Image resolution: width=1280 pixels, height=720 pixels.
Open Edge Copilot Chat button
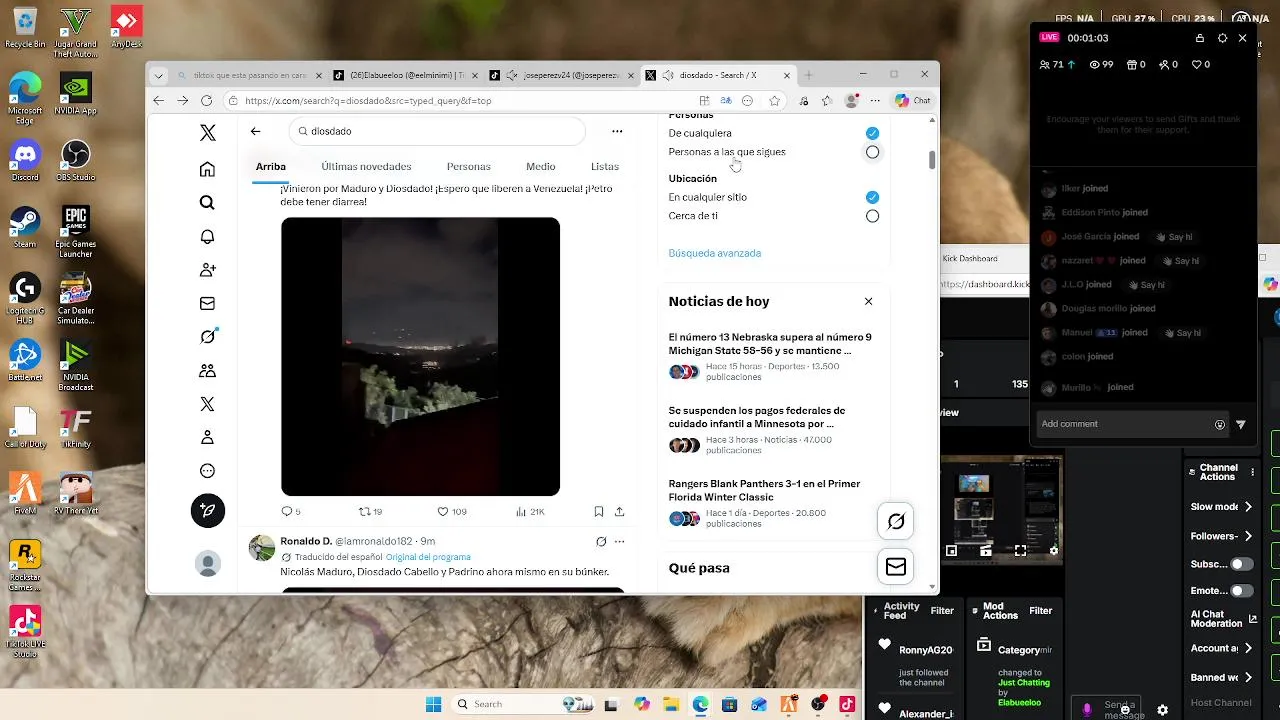(912, 100)
